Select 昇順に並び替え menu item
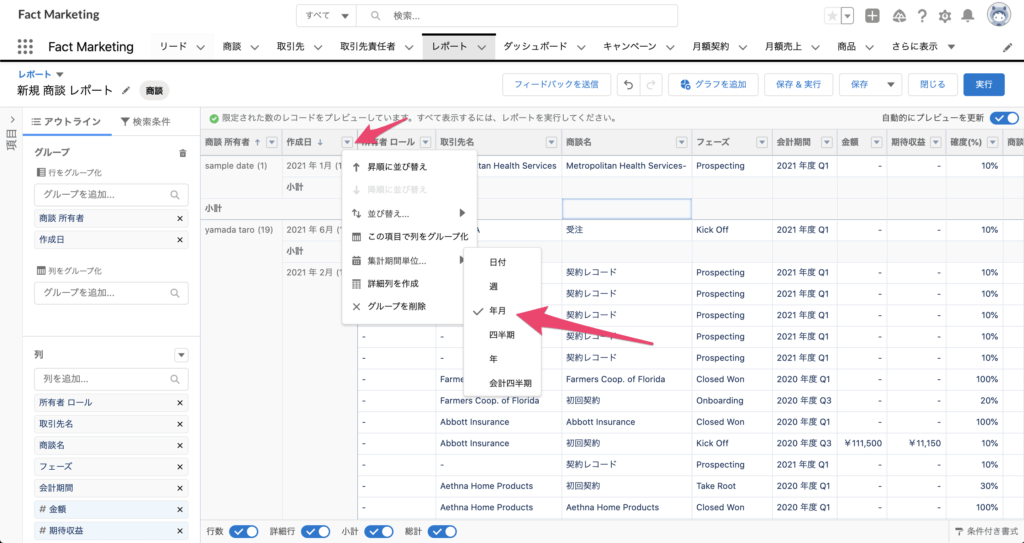 [x=409, y=167]
